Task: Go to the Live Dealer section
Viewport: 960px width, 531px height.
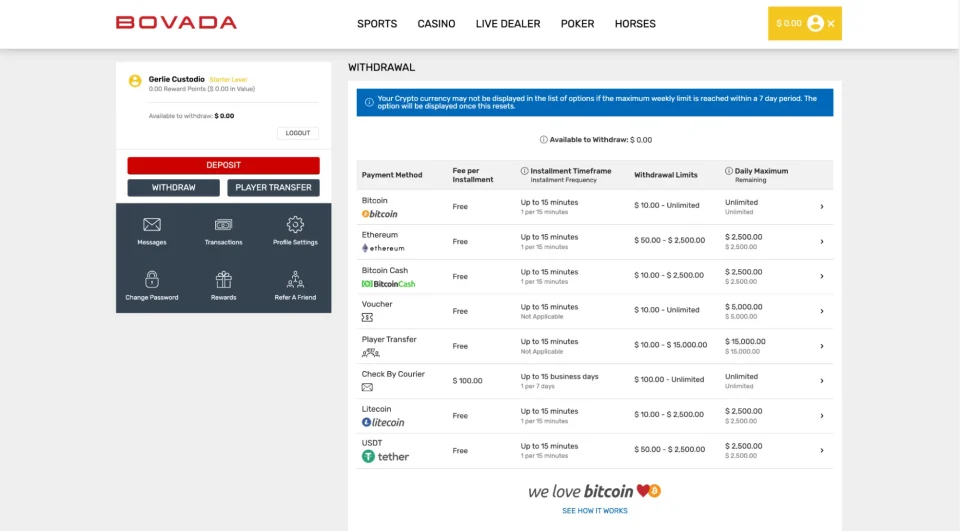Action: (x=508, y=24)
